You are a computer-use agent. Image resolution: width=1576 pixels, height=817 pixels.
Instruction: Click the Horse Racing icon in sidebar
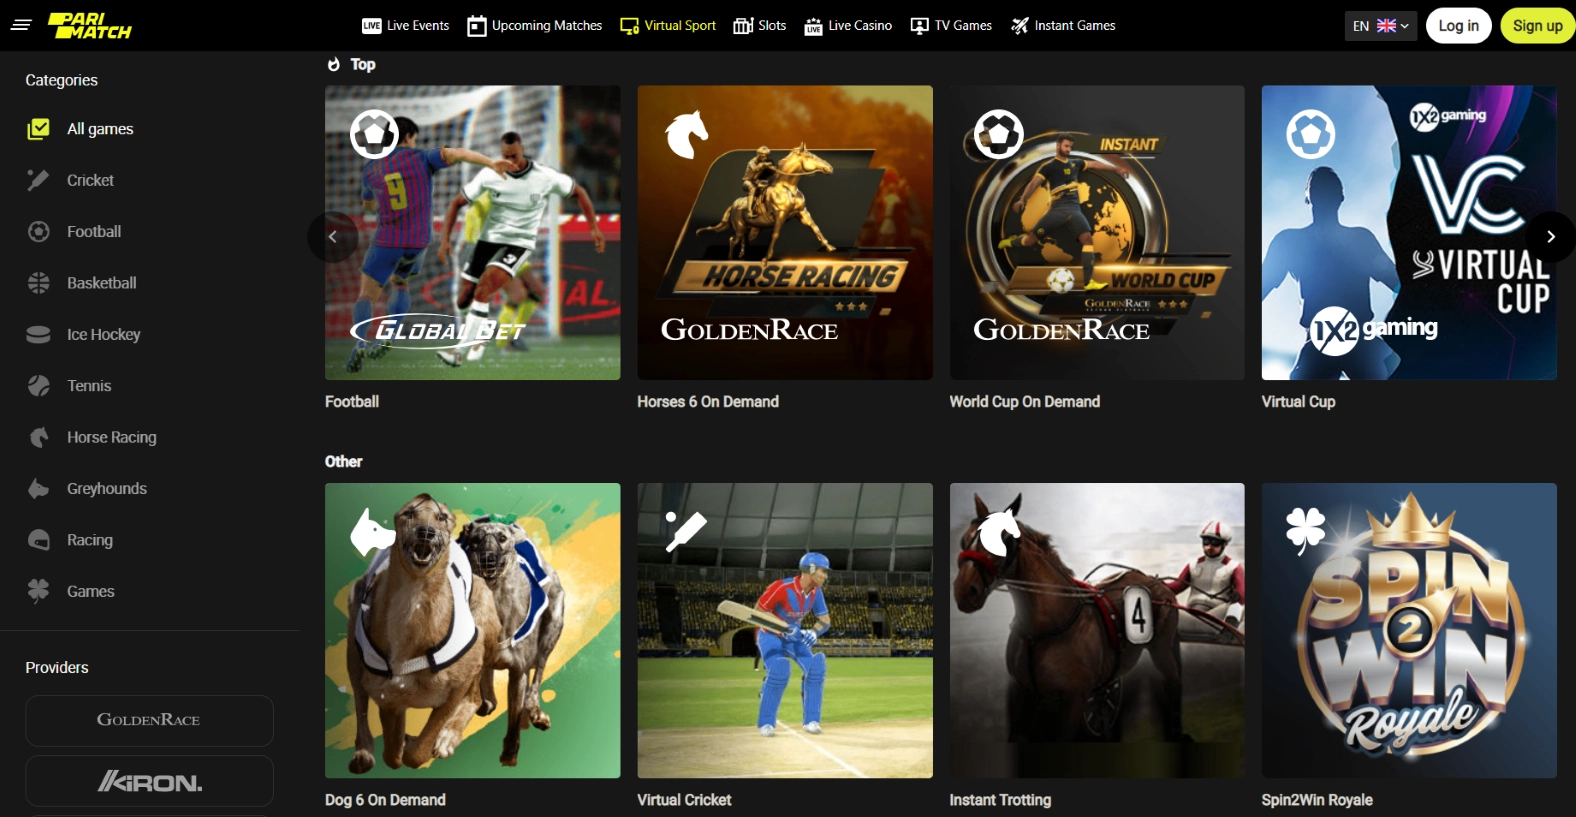point(38,437)
